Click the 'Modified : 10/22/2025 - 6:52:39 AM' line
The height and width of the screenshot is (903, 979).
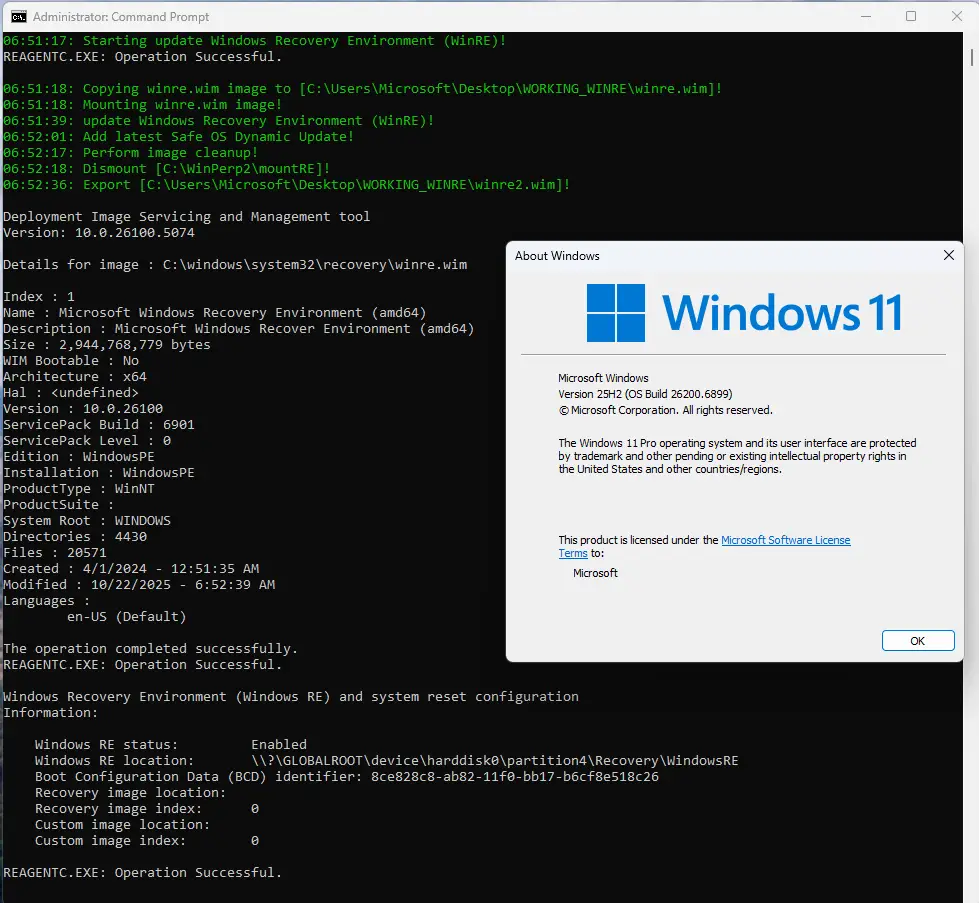pos(139,585)
